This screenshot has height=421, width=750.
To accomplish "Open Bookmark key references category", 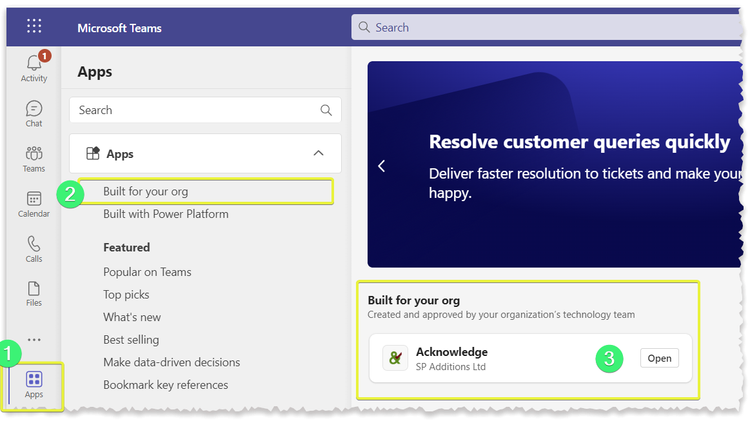I will tap(165, 385).
